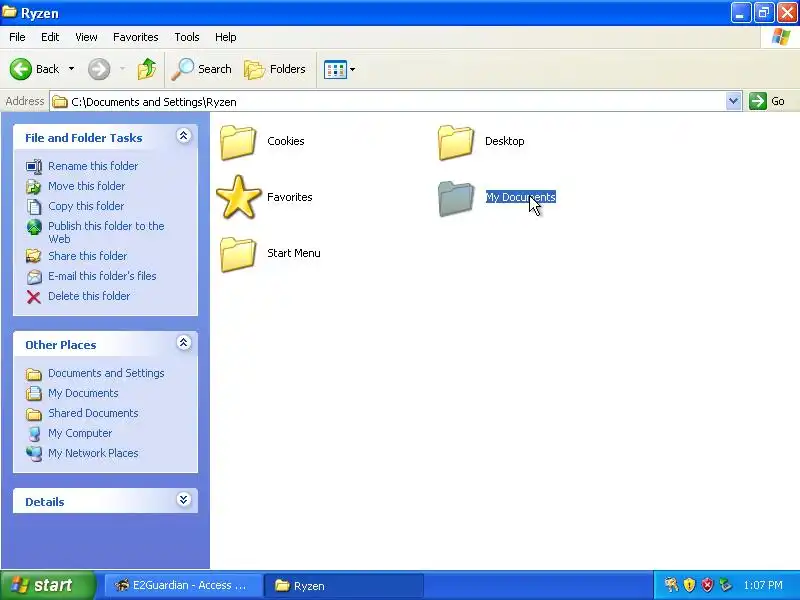Image resolution: width=800 pixels, height=600 pixels.
Task: Click the highlighted My Documents label
Action: pyautogui.click(x=520, y=197)
